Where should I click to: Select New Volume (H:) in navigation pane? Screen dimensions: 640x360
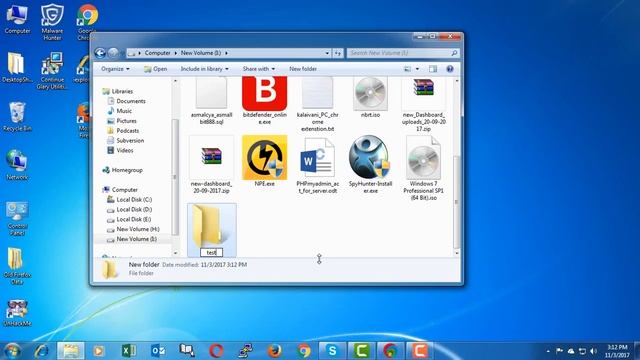point(138,229)
